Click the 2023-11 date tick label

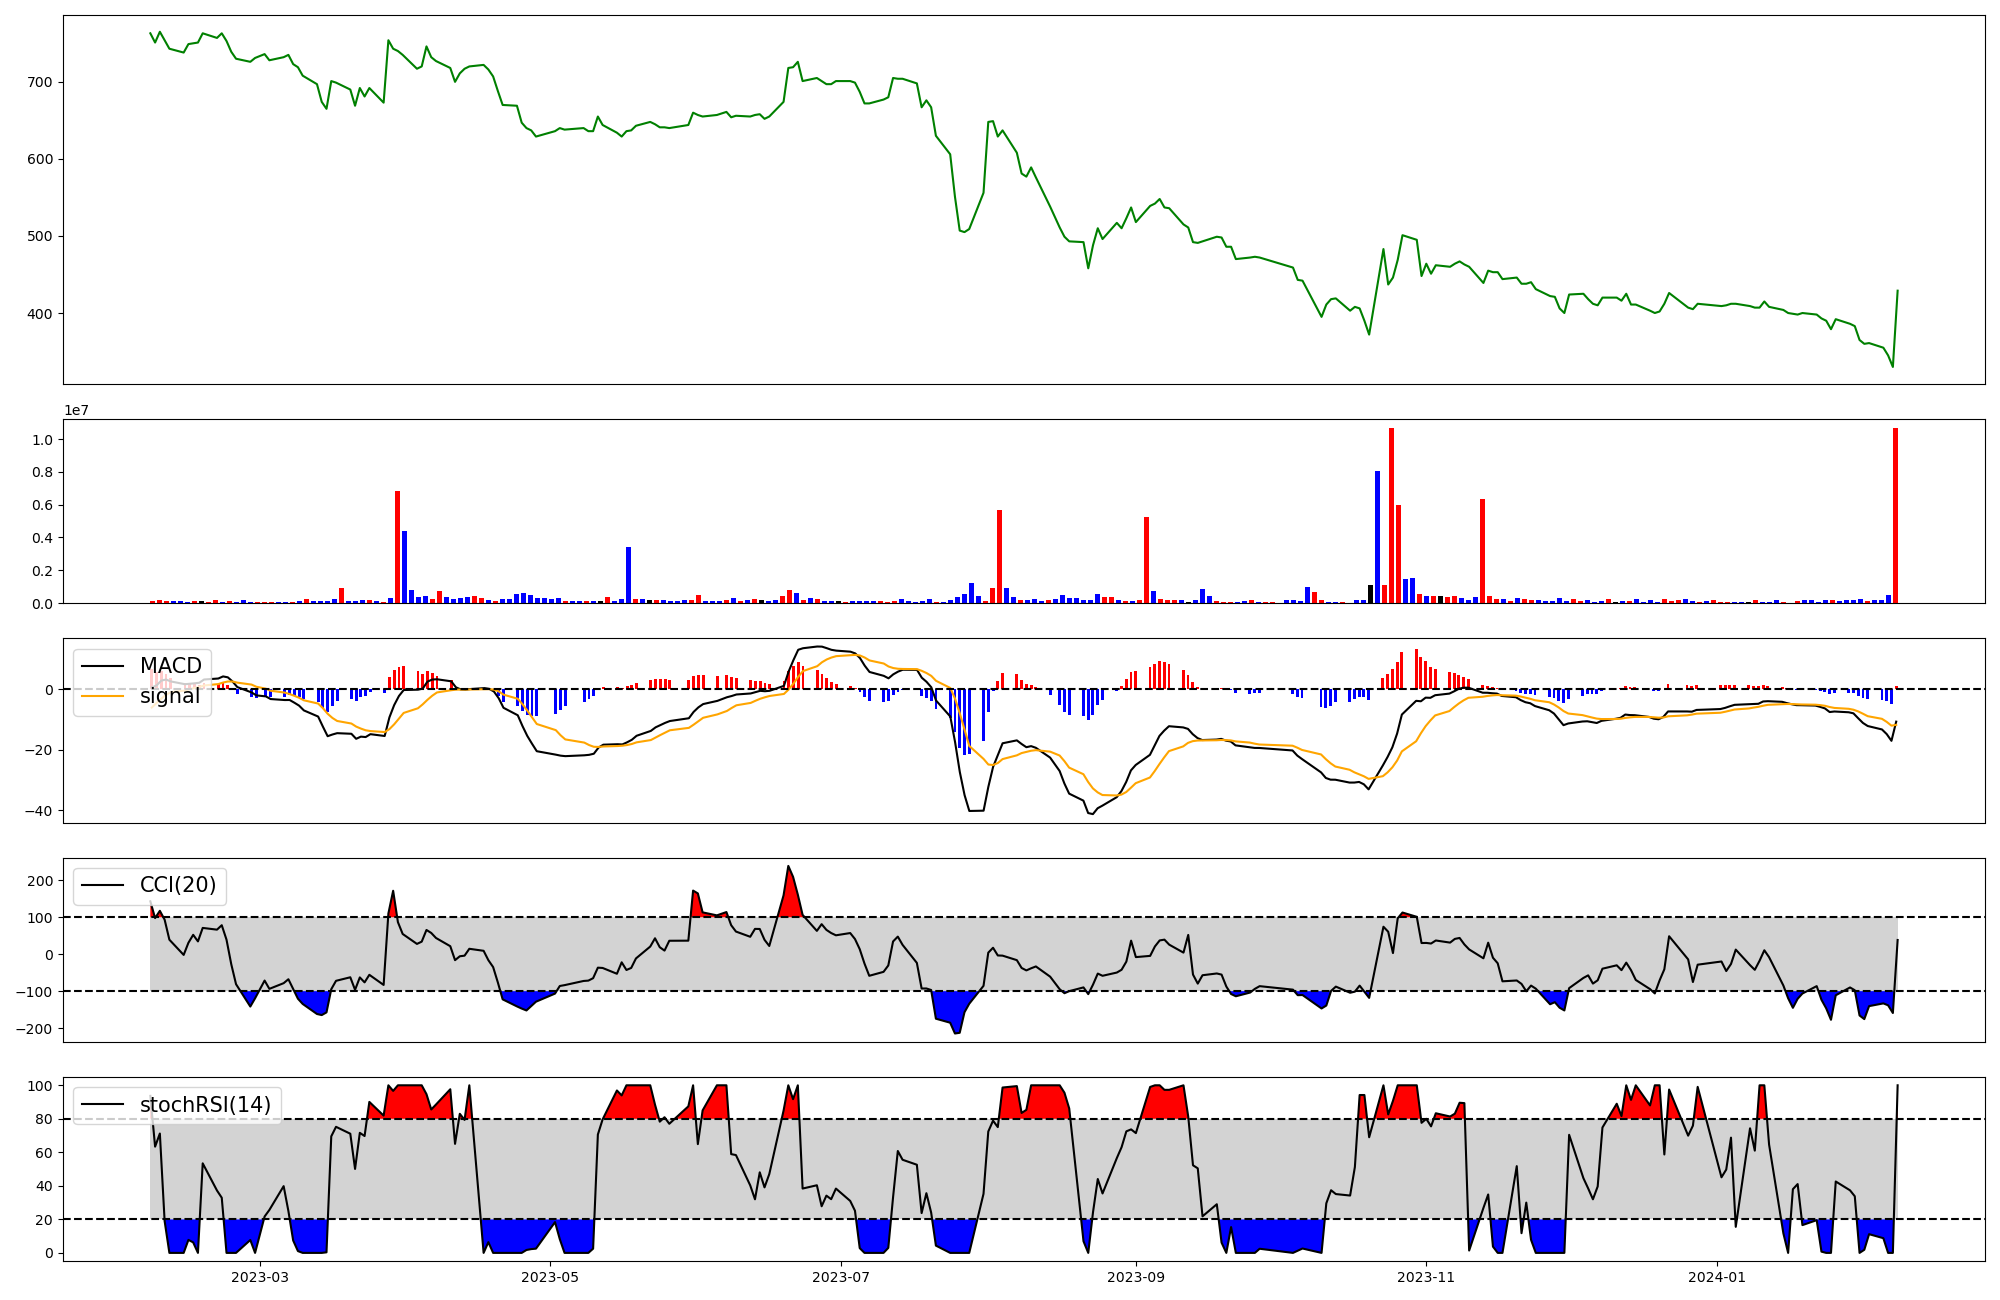tap(1426, 1277)
